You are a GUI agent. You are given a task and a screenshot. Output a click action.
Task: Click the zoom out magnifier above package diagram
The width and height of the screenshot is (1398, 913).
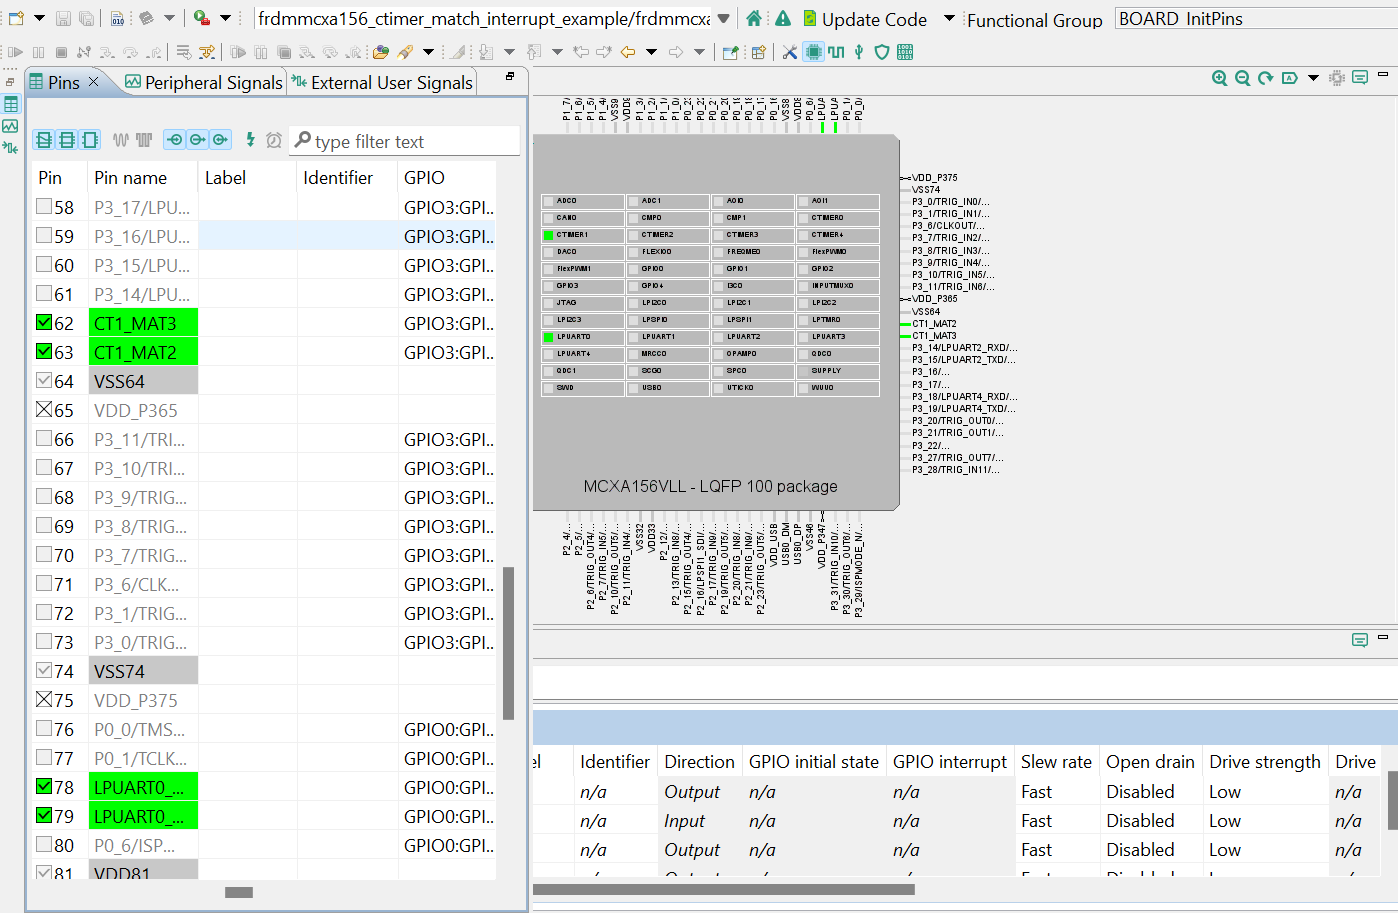(1242, 77)
